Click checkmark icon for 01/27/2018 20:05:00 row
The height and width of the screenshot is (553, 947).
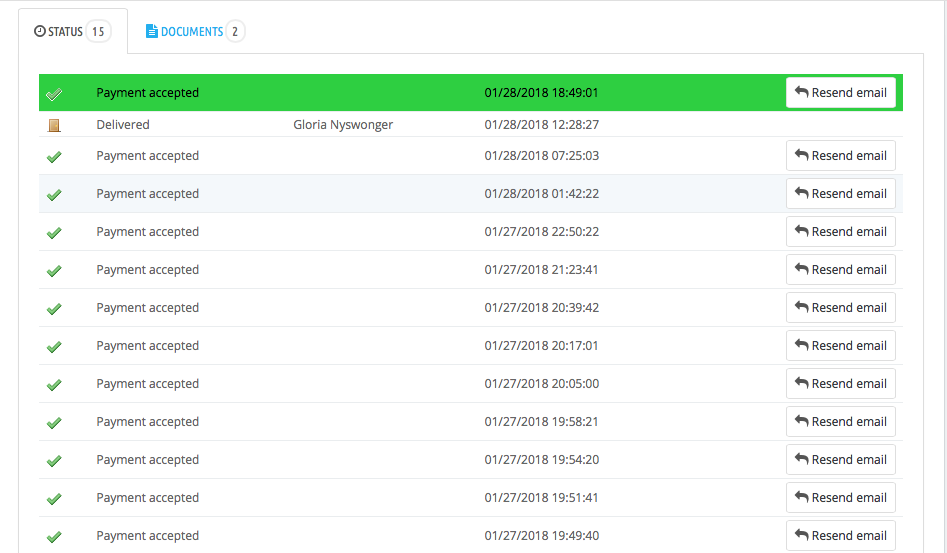[54, 385]
